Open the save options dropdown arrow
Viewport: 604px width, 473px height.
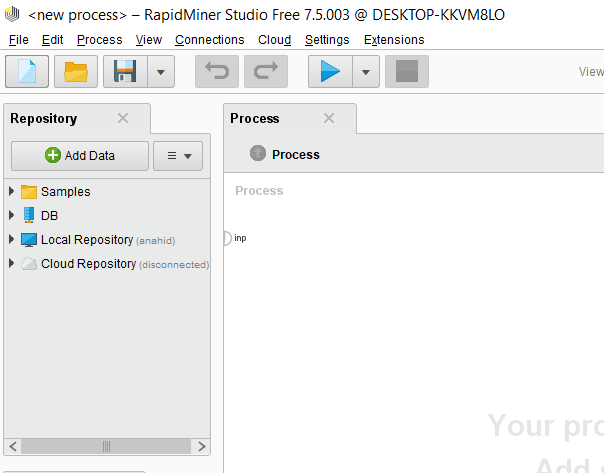click(x=161, y=71)
